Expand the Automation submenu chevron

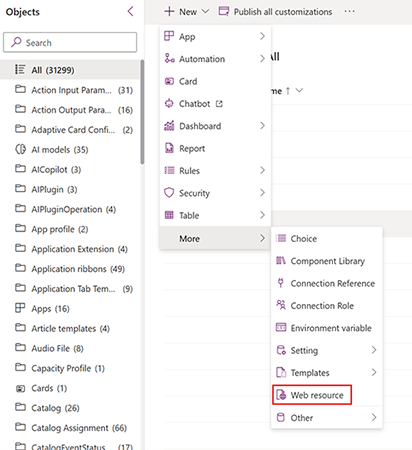(262, 58)
